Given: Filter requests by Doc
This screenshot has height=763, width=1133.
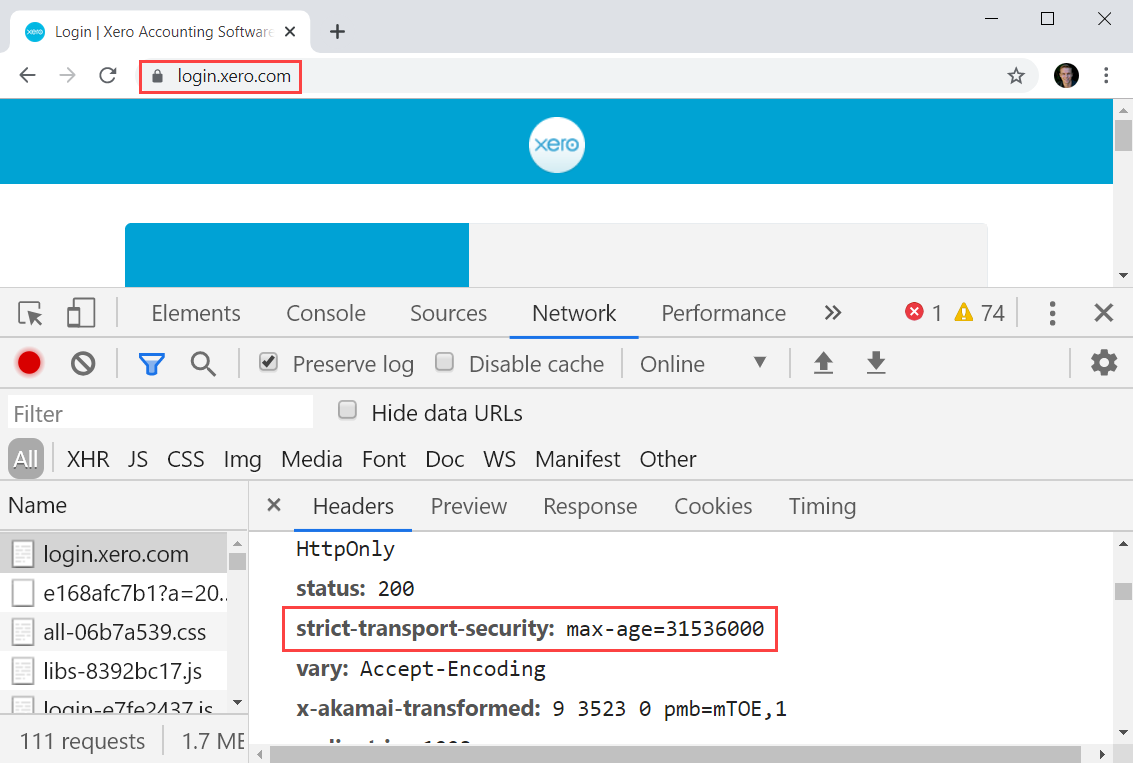Looking at the screenshot, I should coord(444,460).
